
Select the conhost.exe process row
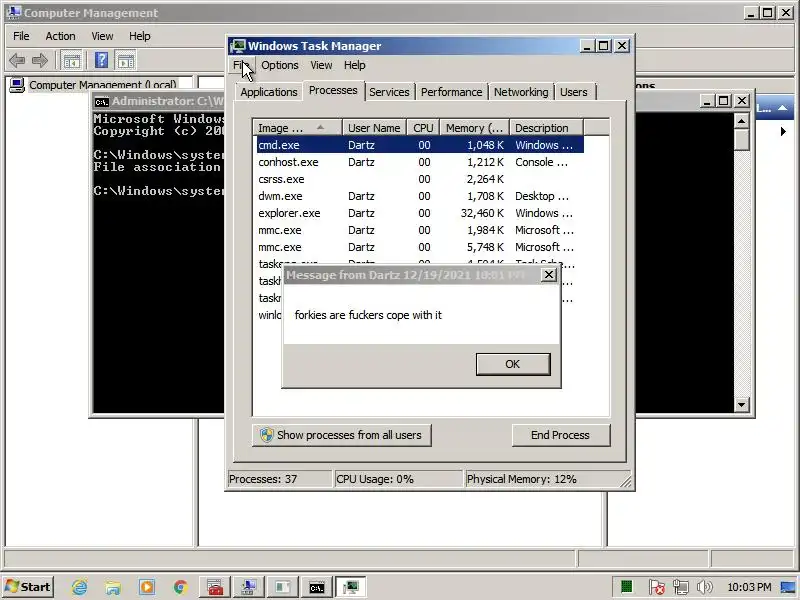point(420,162)
